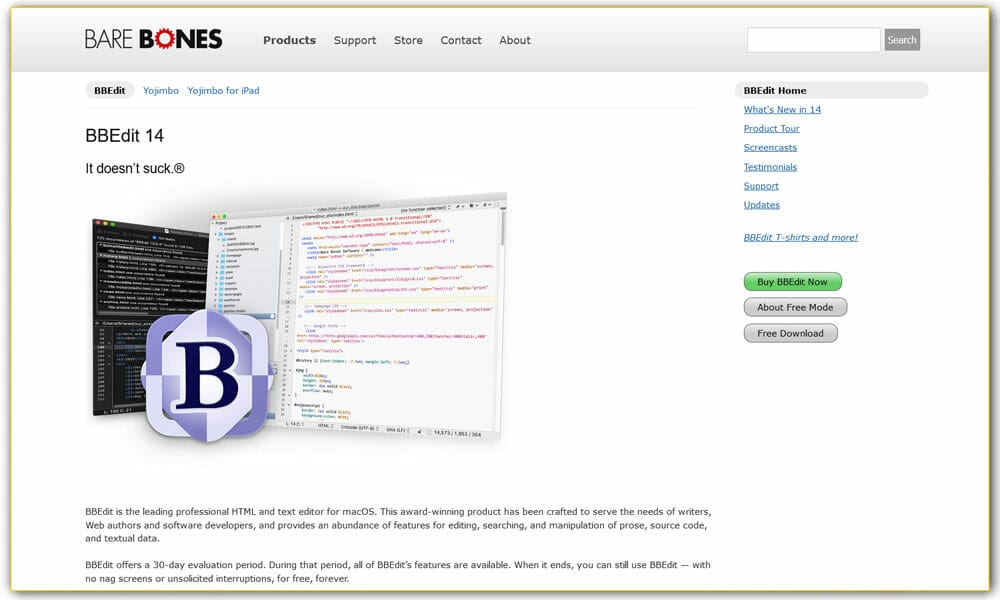Open the Products menu
The width and height of the screenshot is (1000, 600).
click(289, 41)
